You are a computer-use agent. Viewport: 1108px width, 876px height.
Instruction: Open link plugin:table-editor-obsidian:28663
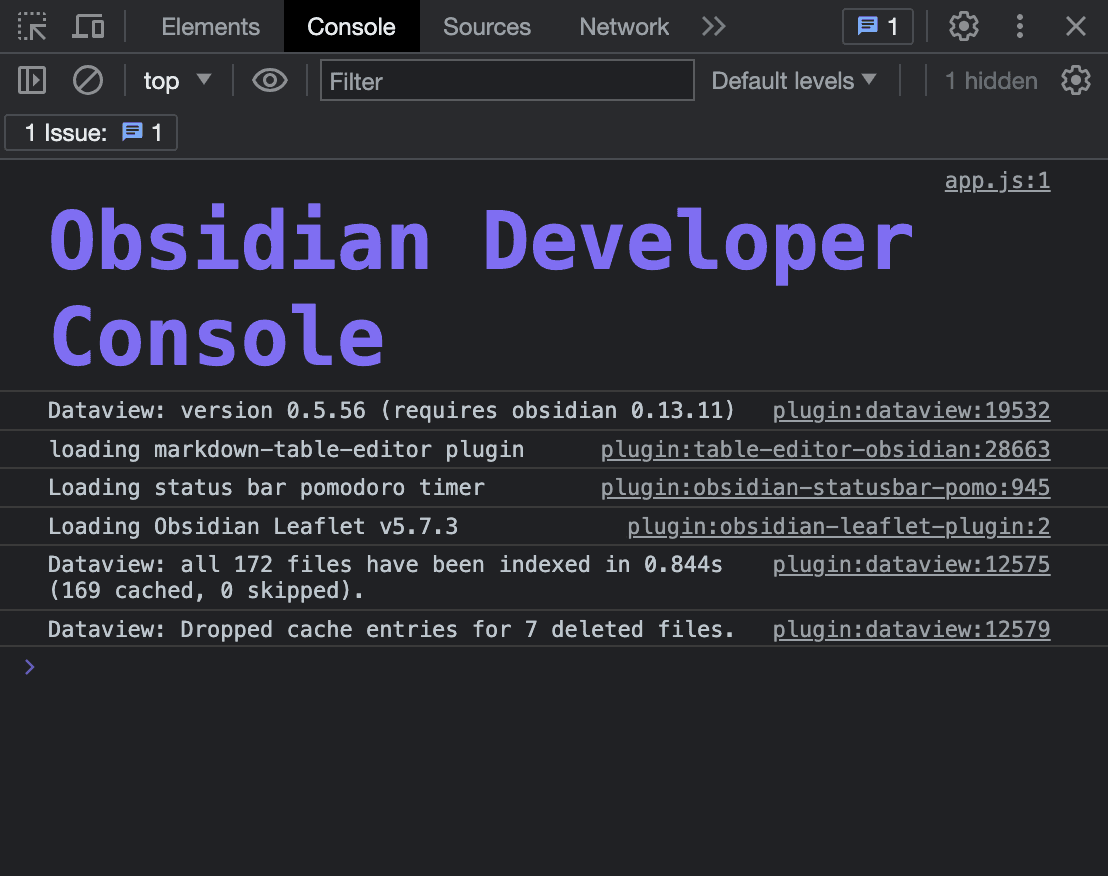(x=825, y=449)
